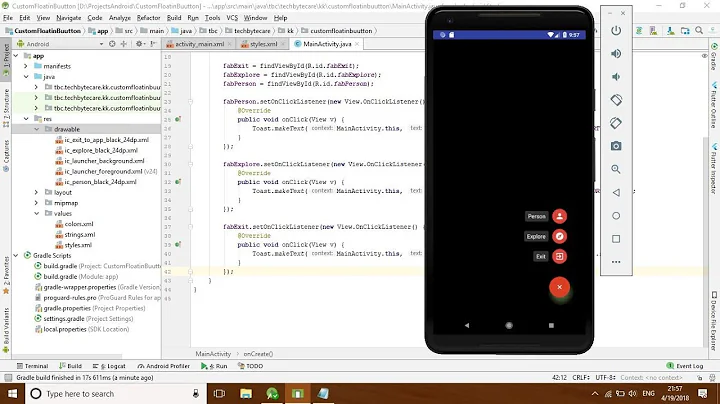The image size is (720, 404).
Task: Open Logcat tool window
Action: click(109, 366)
